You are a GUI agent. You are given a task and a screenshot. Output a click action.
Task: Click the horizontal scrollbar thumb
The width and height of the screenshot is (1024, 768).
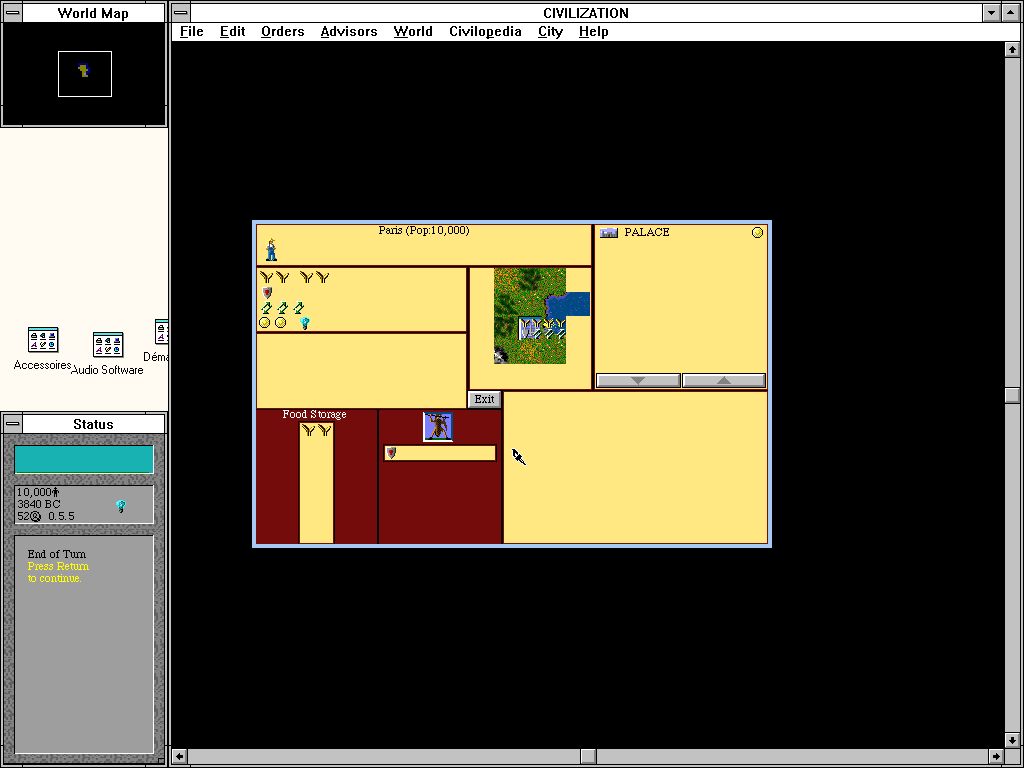click(x=588, y=757)
